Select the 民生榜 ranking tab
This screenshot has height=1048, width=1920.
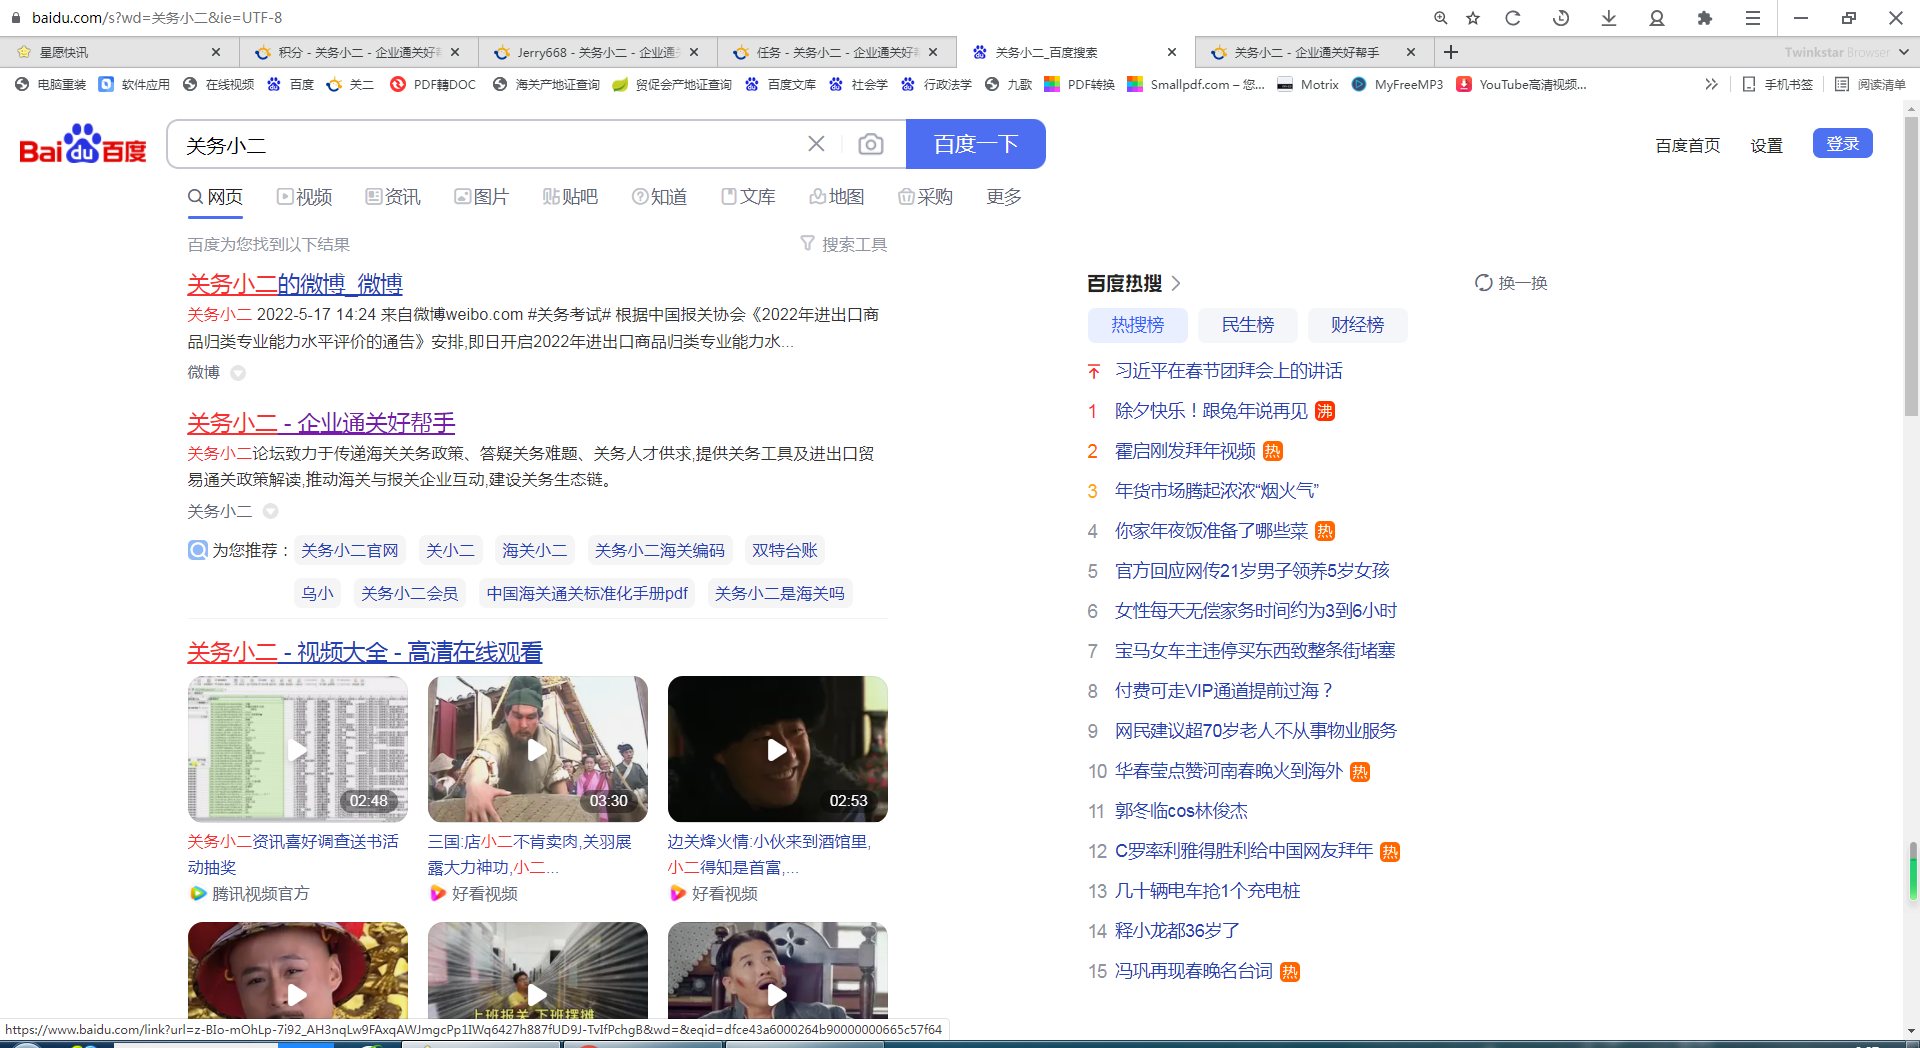(x=1247, y=325)
